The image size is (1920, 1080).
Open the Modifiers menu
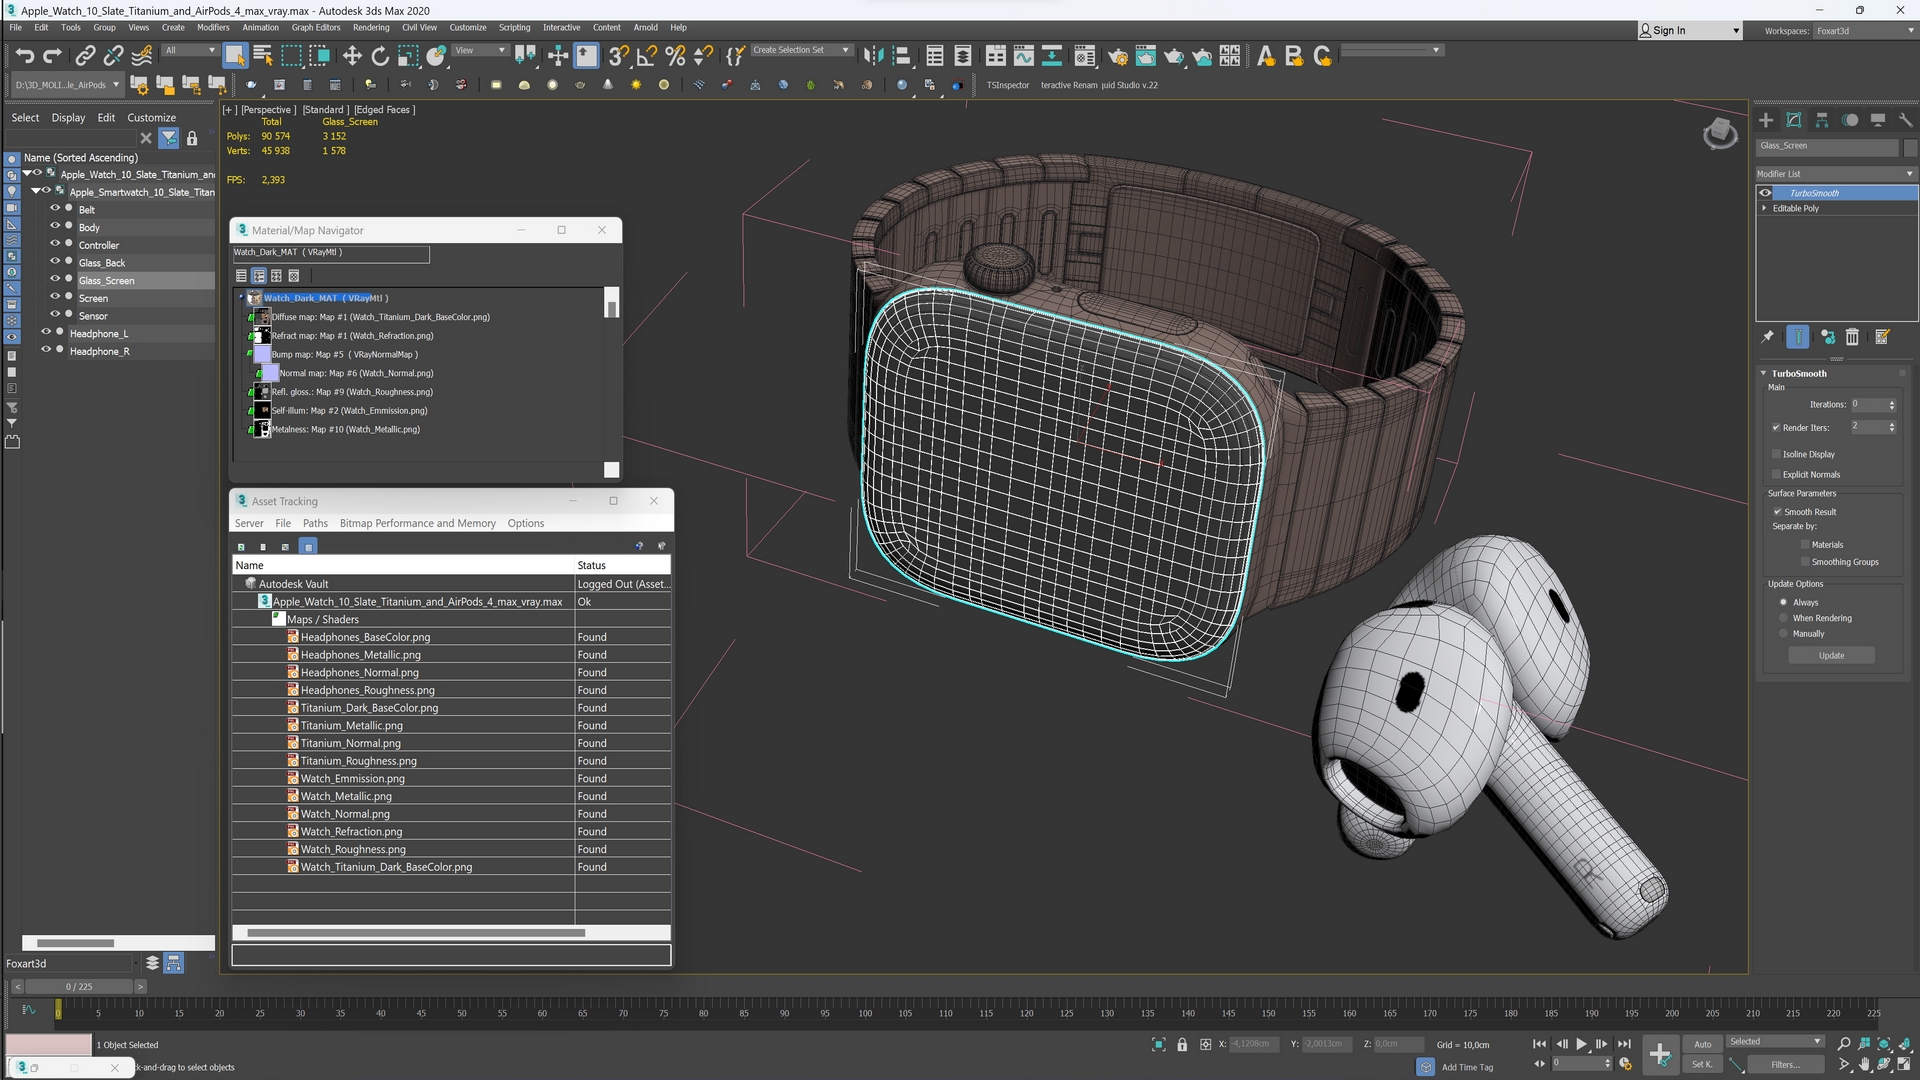tap(213, 28)
